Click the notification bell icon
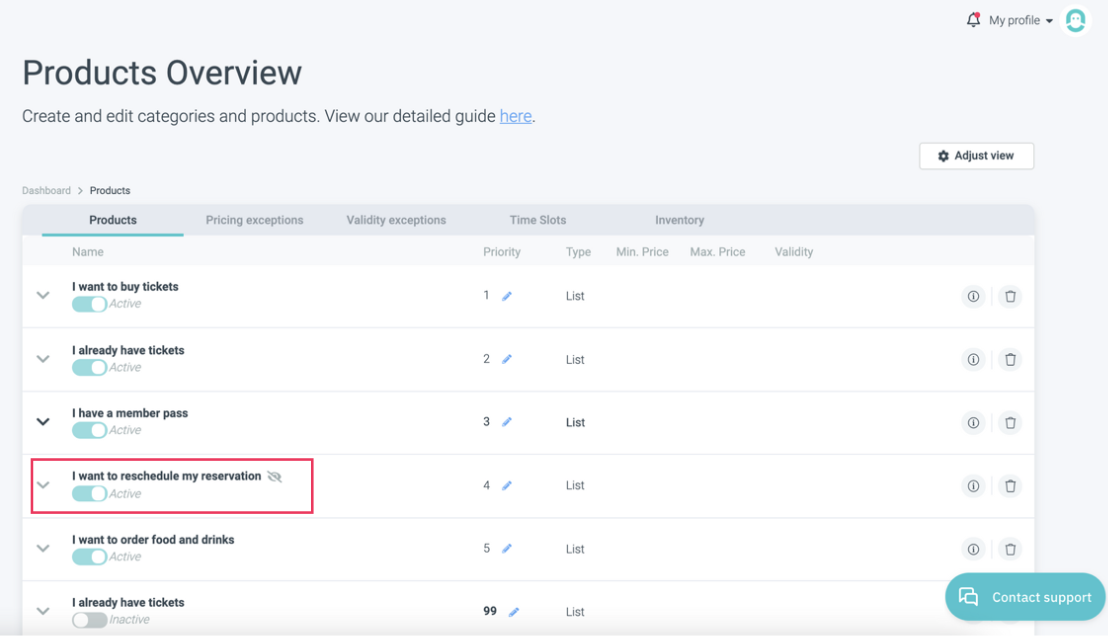The height and width of the screenshot is (642, 1108). click(x=973, y=20)
